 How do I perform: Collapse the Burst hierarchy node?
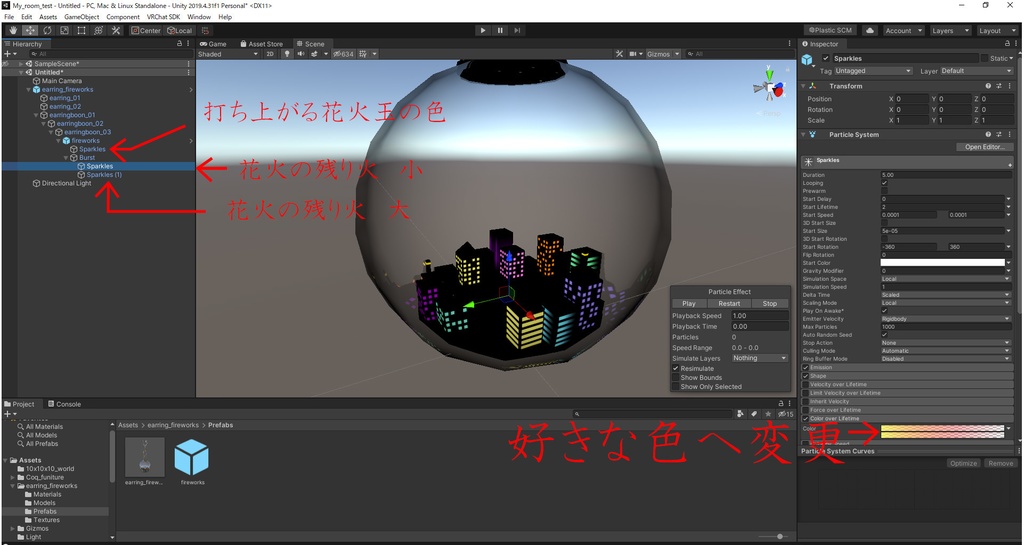67,158
